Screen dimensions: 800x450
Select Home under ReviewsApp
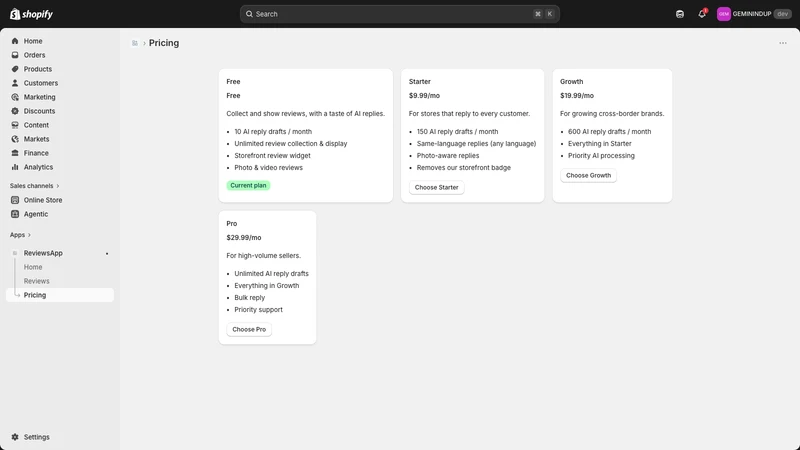33,267
